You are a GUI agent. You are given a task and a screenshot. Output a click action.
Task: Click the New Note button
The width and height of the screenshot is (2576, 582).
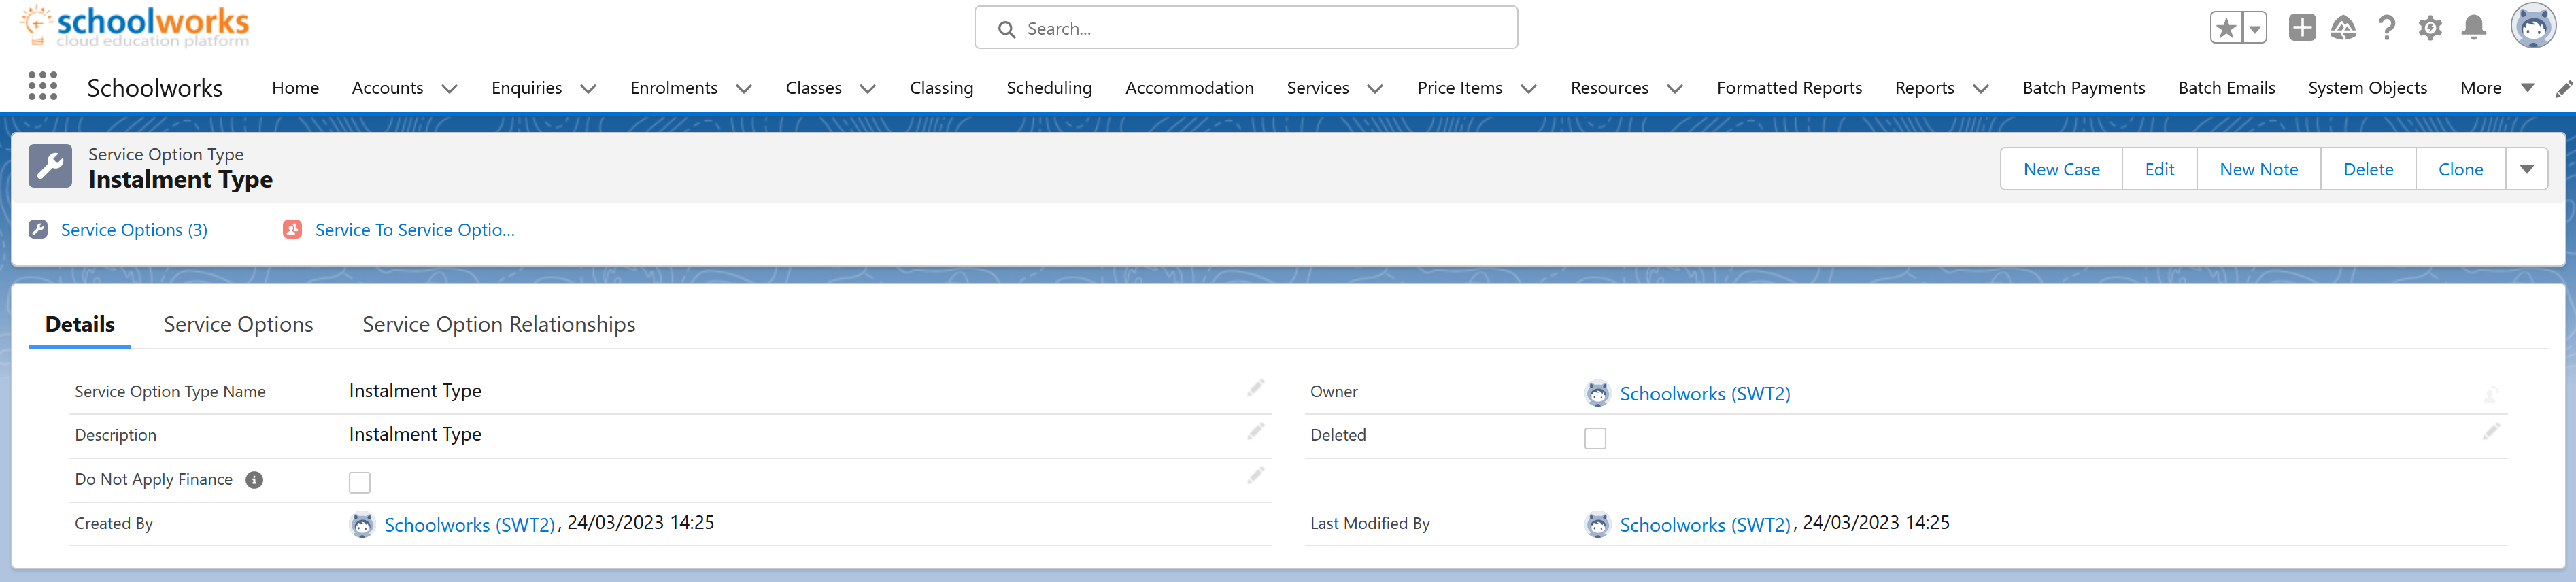pyautogui.click(x=2258, y=169)
